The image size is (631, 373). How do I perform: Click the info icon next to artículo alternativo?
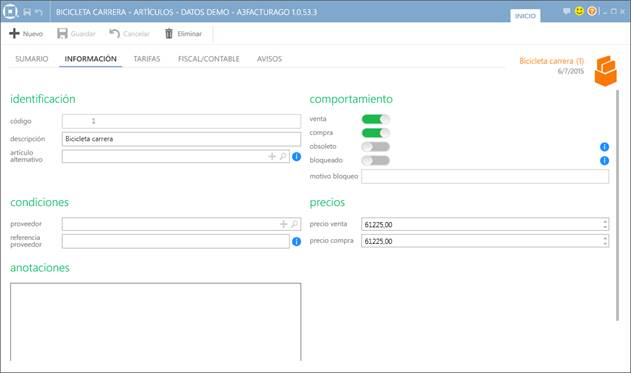click(x=297, y=157)
